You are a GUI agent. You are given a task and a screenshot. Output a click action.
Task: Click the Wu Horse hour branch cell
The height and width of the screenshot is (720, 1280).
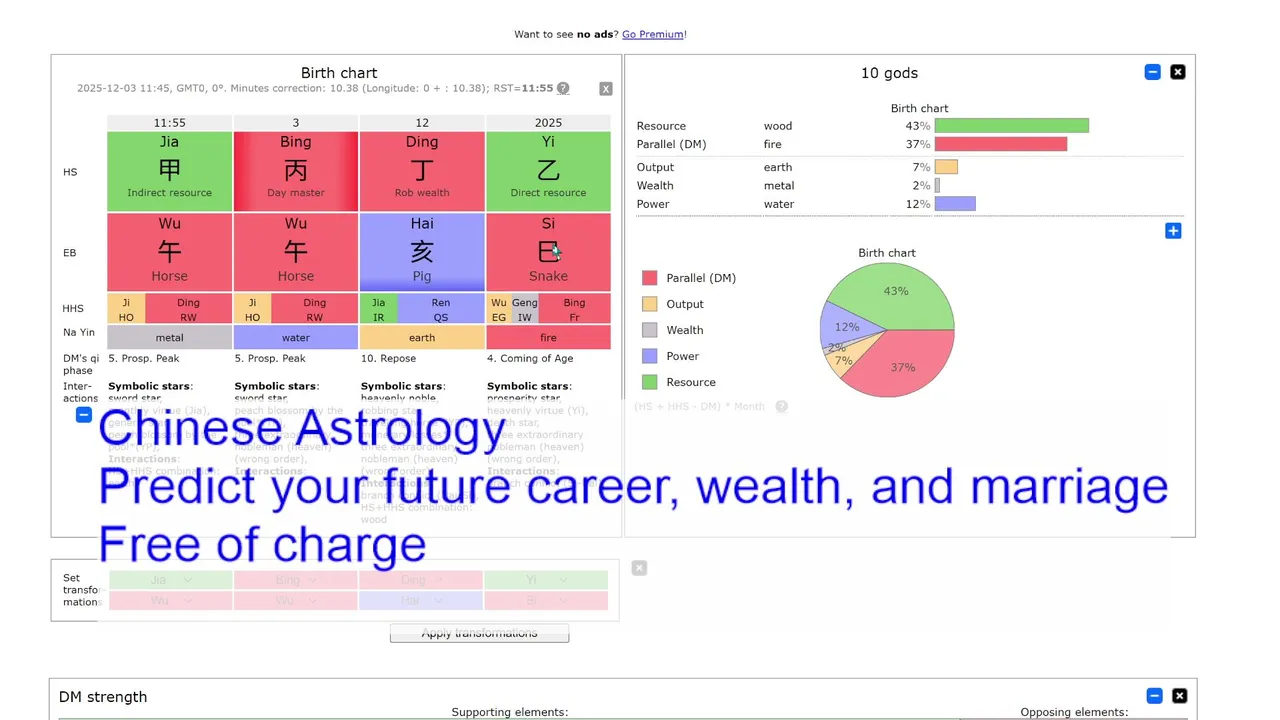[x=169, y=252]
